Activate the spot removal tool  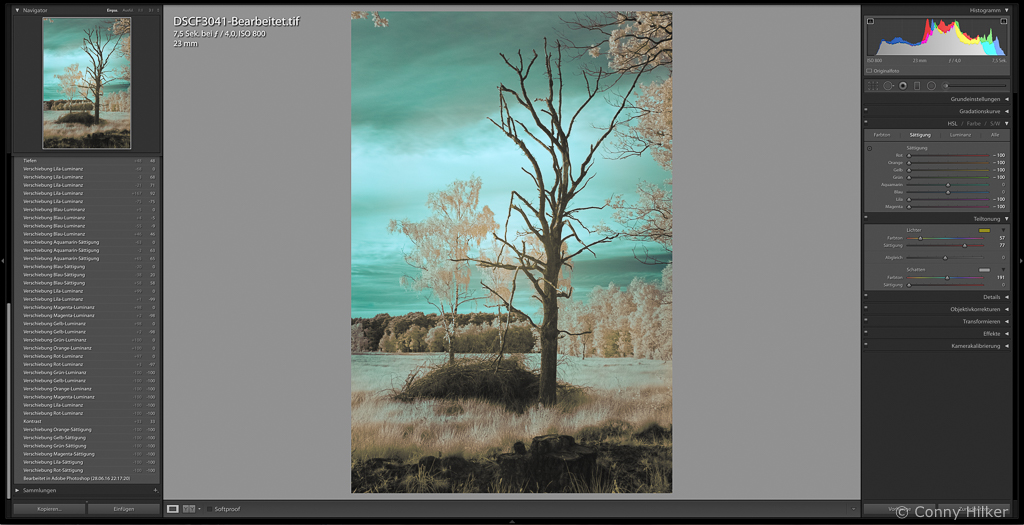coord(887,85)
